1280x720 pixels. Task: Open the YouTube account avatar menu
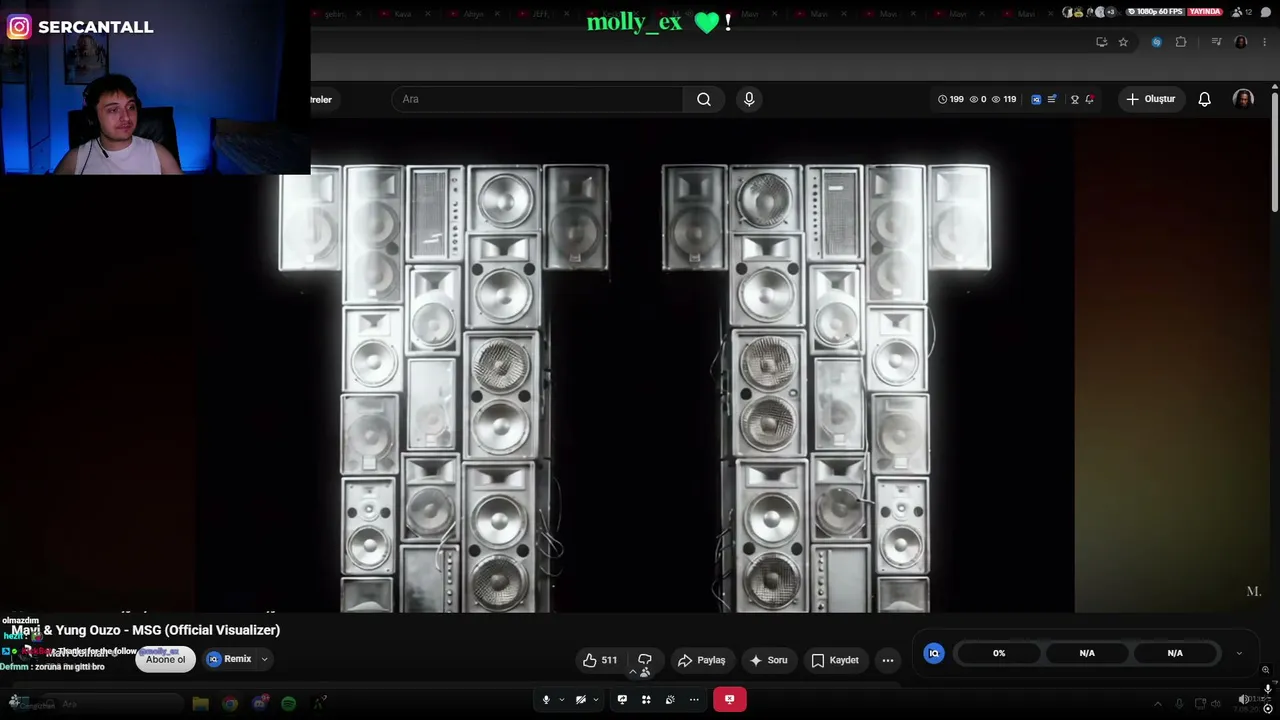[1243, 99]
